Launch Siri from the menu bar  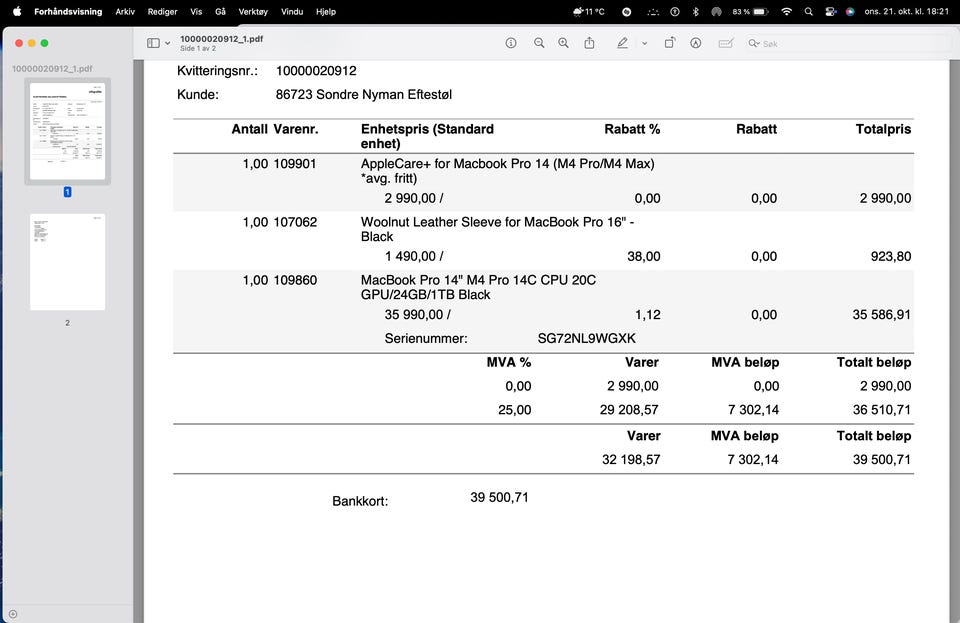pyautogui.click(x=850, y=12)
